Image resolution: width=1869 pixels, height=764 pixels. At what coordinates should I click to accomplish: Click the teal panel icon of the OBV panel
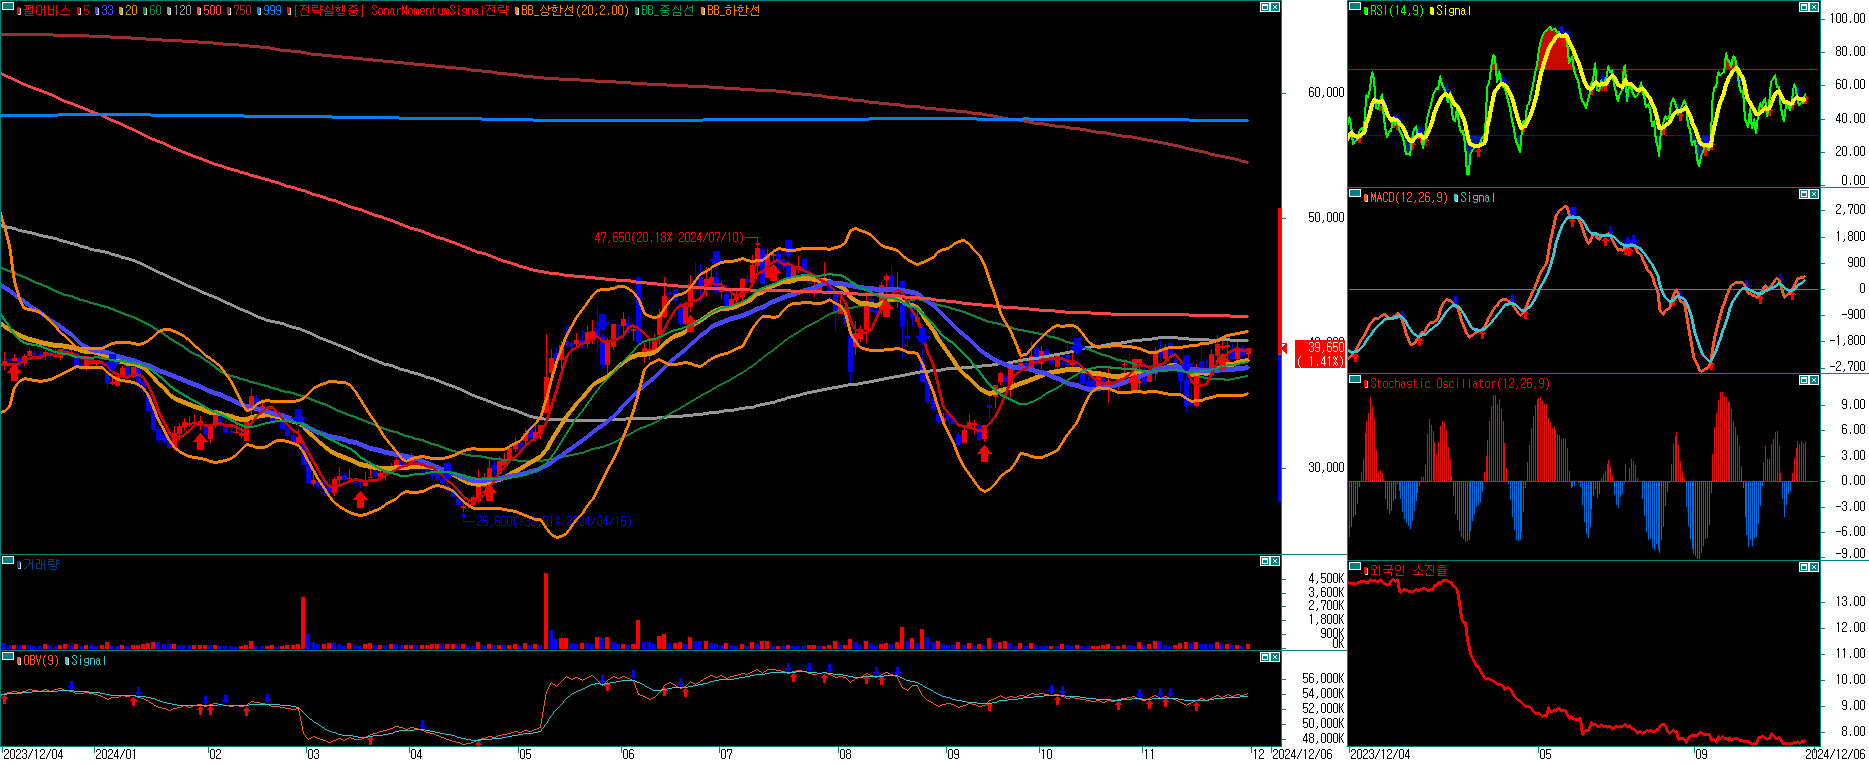[7, 657]
